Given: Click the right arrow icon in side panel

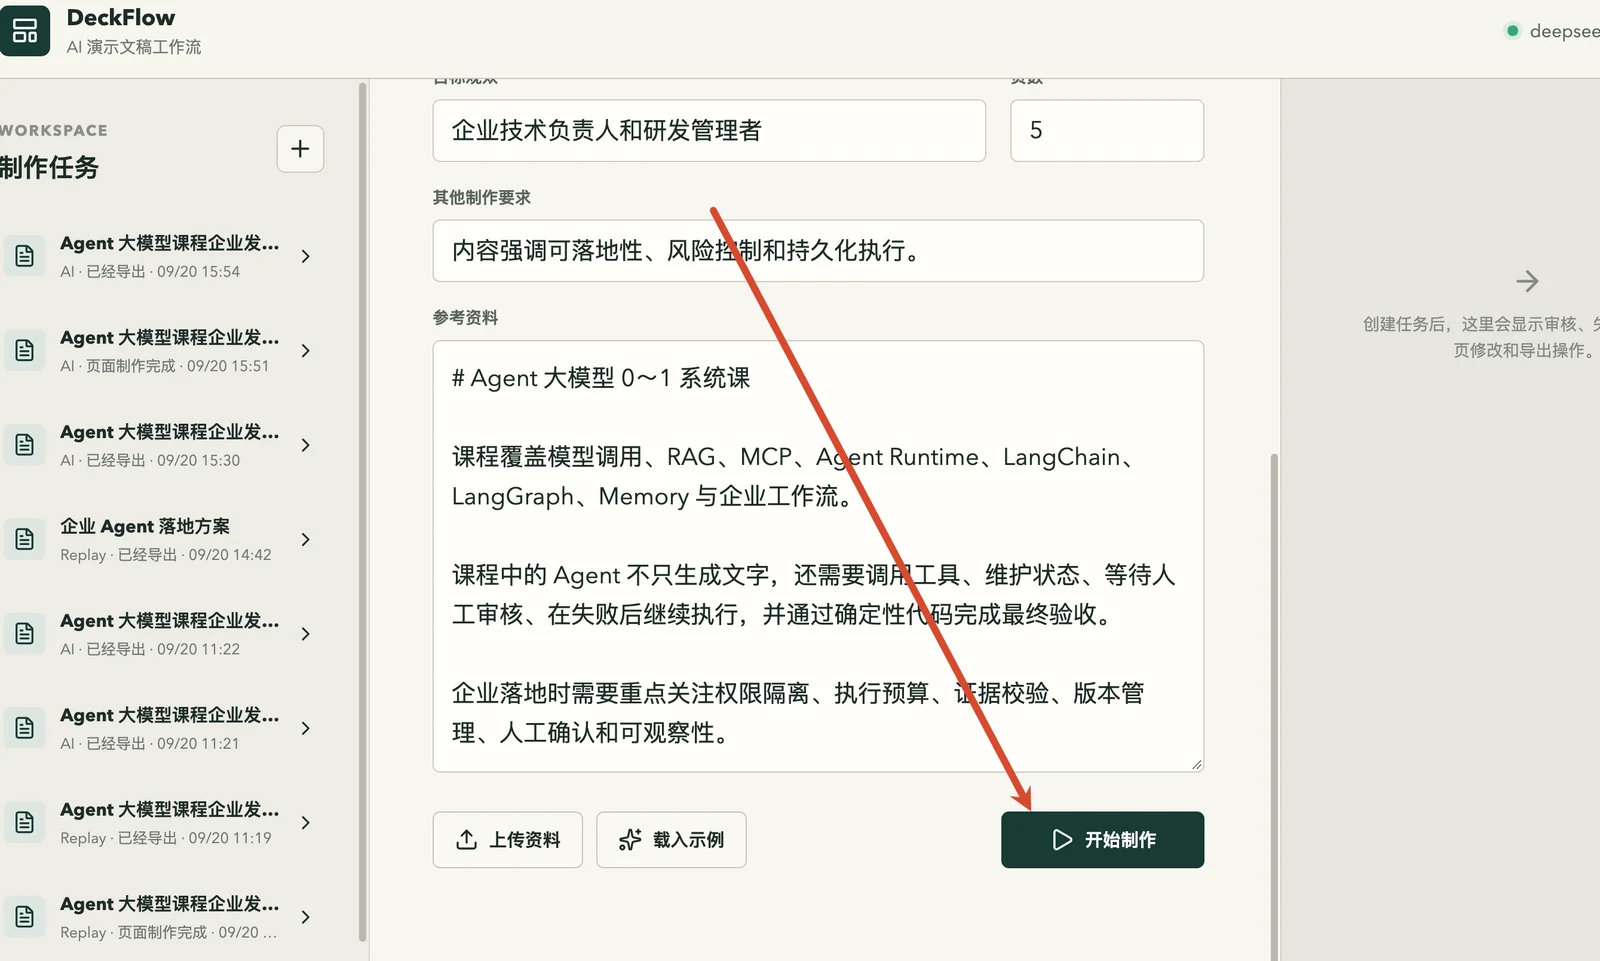Looking at the screenshot, I should [x=1527, y=281].
